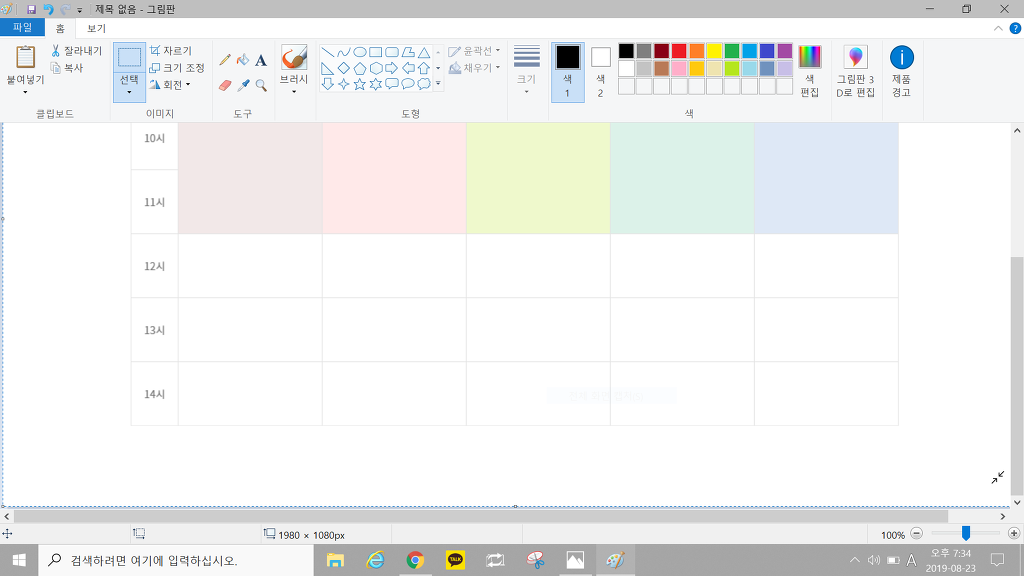Choose the Line shape
Image resolution: width=1024 pixels, height=576 pixels.
click(x=328, y=52)
